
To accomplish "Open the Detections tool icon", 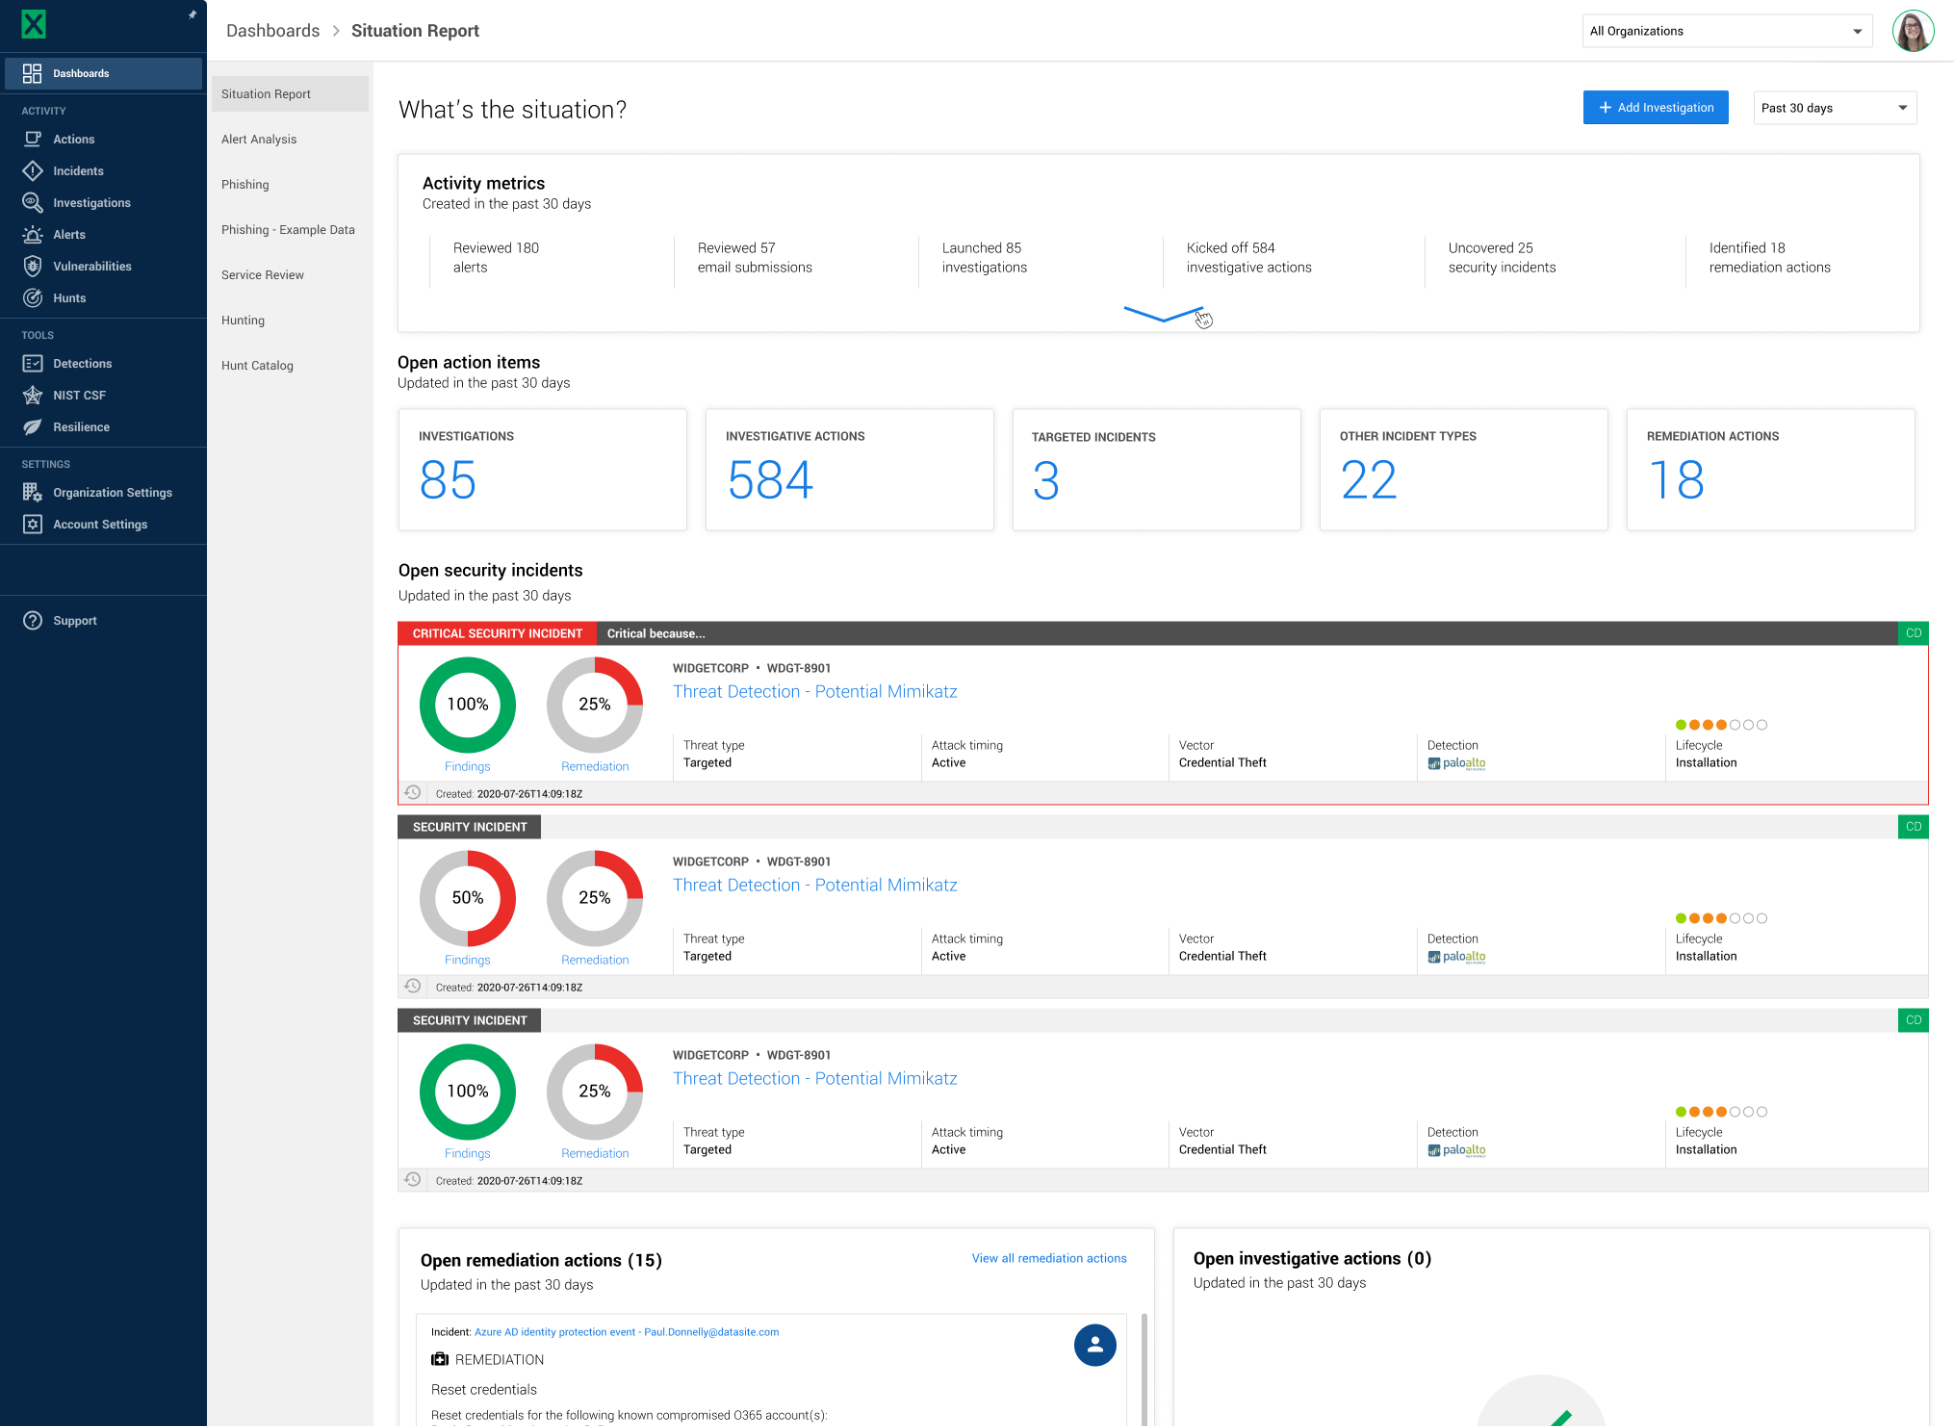I will pos(32,363).
